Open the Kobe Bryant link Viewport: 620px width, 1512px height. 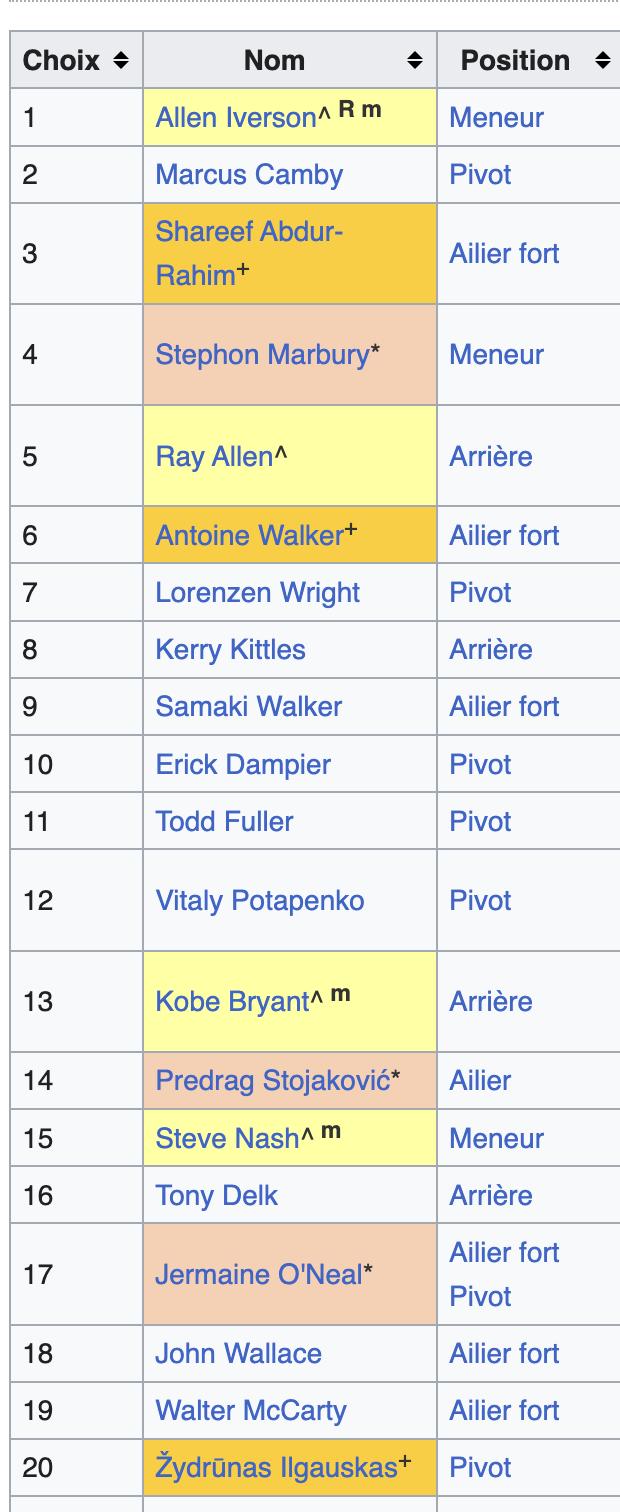click(x=232, y=1002)
